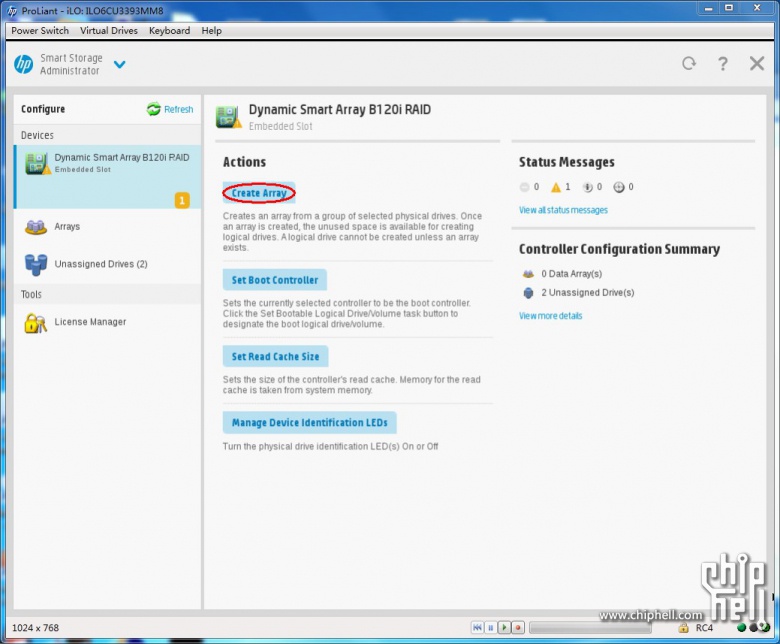Click the green Refresh arrows icon
Image resolution: width=780 pixels, height=644 pixels.
[x=153, y=109]
